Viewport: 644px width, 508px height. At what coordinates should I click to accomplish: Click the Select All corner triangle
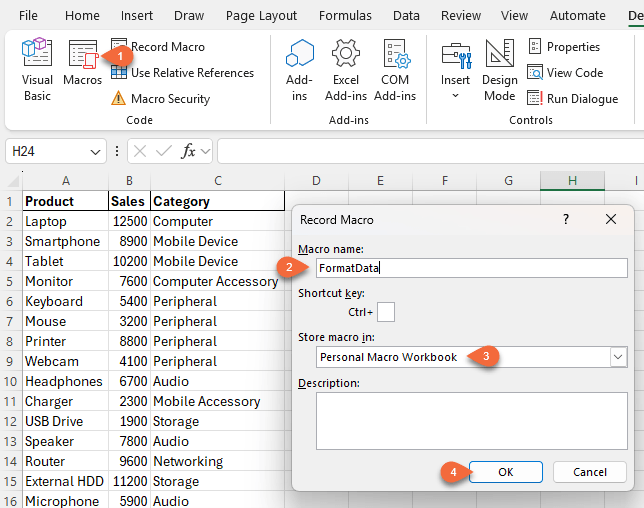pyautogui.click(x=14, y=181)
